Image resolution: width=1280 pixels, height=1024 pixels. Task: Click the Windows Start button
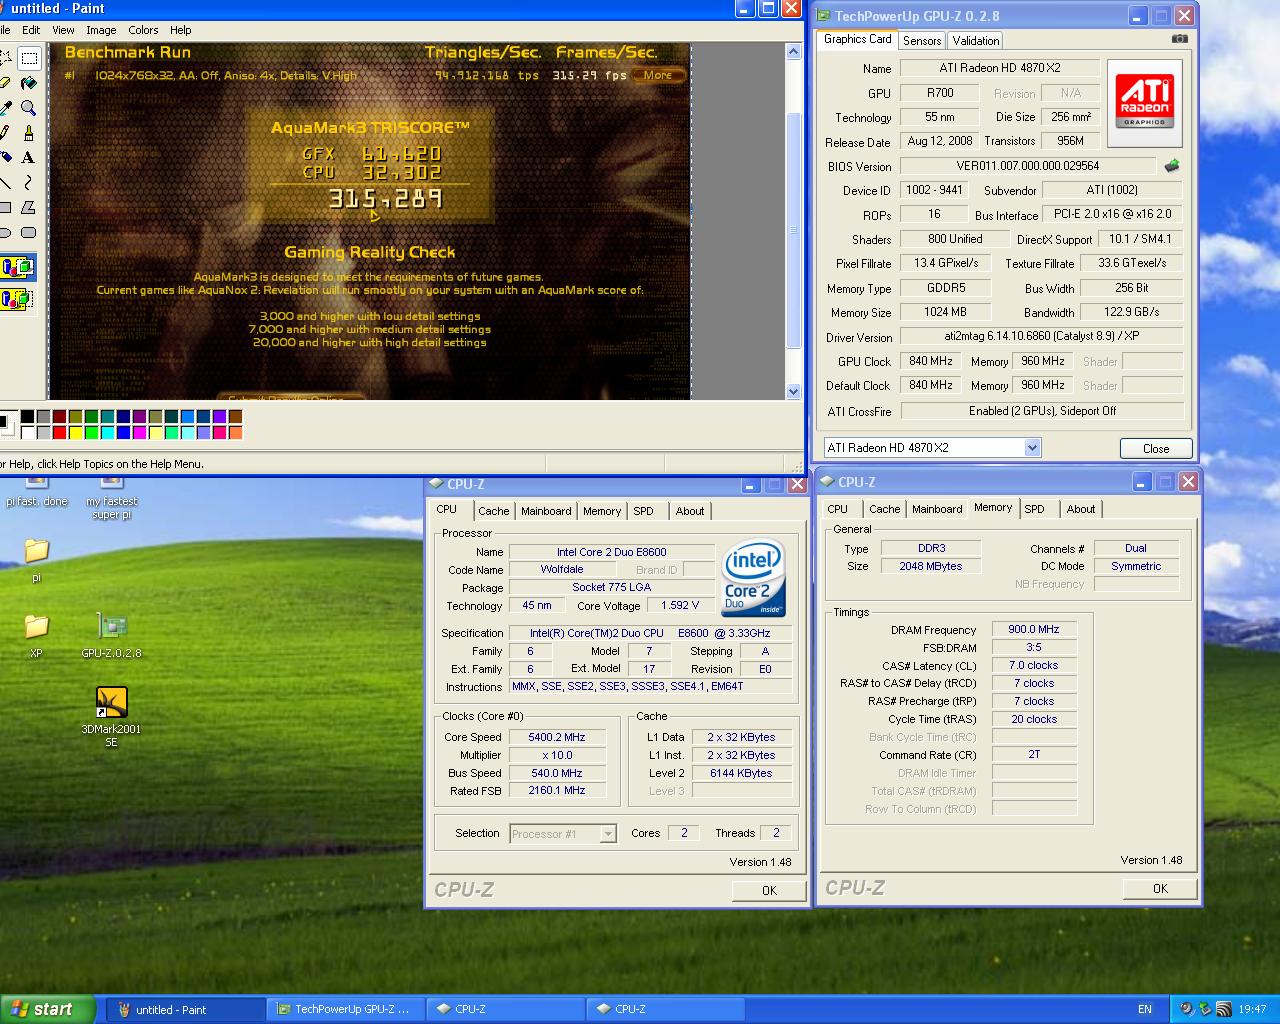coord(47,1009)
